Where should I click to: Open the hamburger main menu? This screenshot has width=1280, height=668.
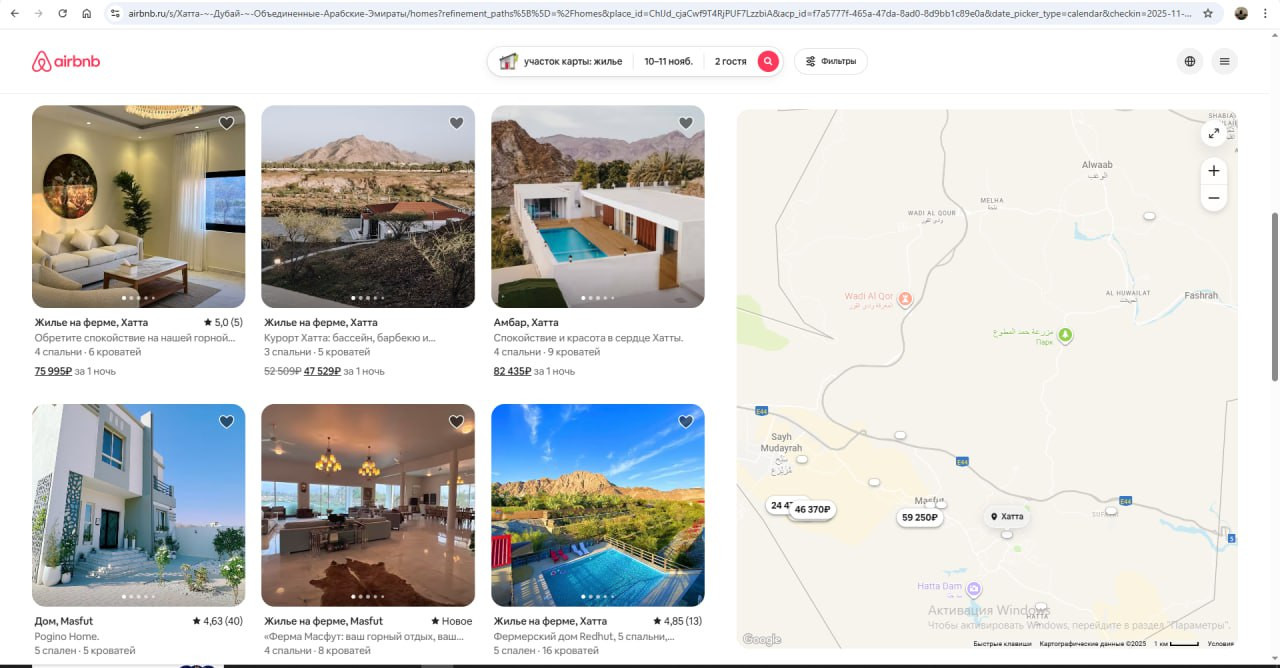1223,62
